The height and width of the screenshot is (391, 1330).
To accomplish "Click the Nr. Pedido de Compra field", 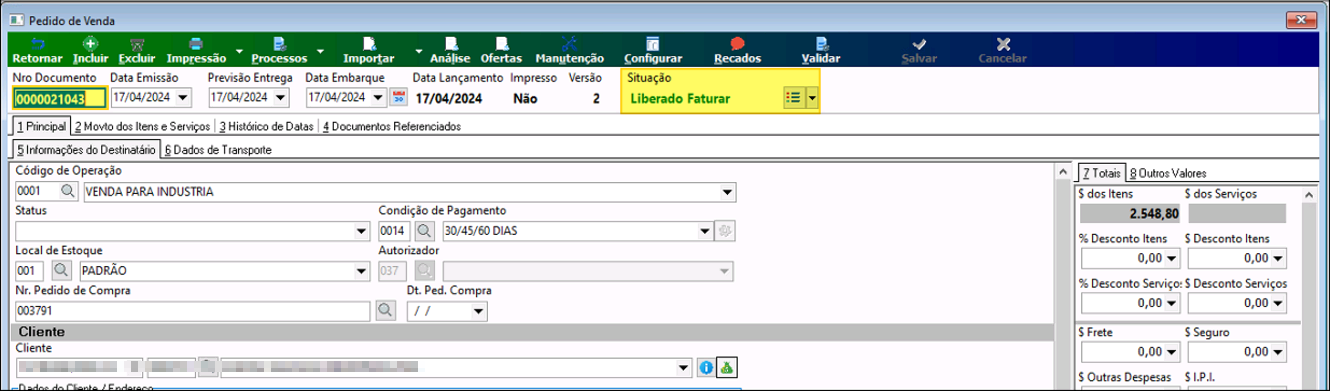I will pos(194,311).
